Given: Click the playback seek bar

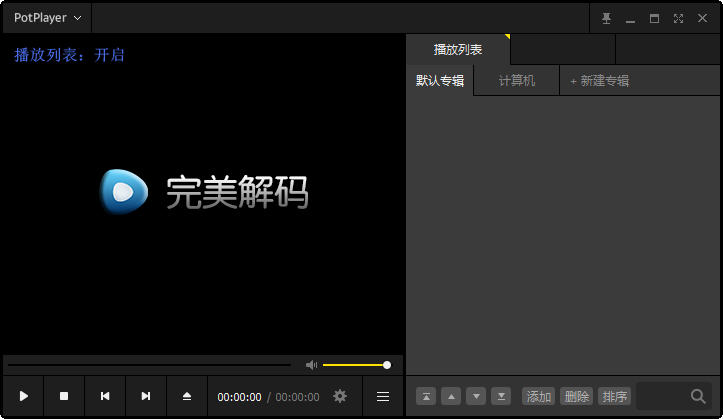Looking at the screenshot, I should click(149, 365).
